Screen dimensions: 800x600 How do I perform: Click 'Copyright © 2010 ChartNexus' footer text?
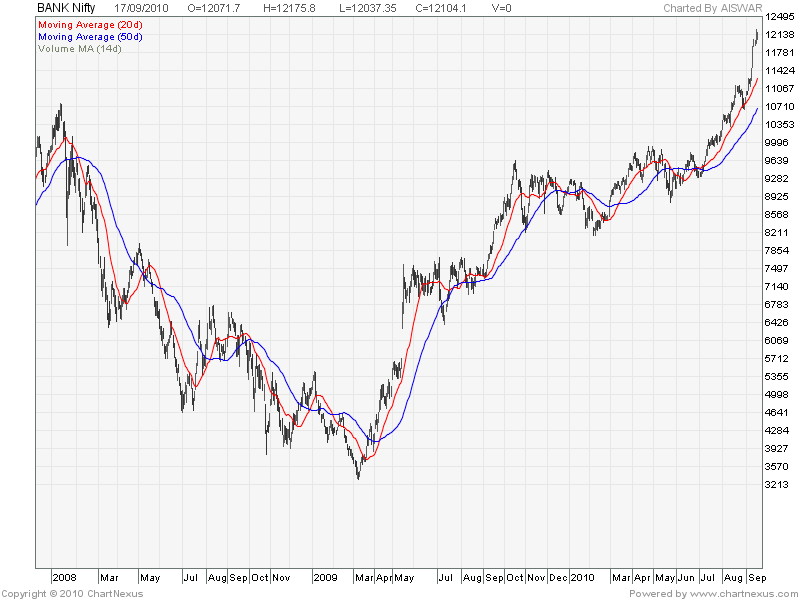click(72, 594)
